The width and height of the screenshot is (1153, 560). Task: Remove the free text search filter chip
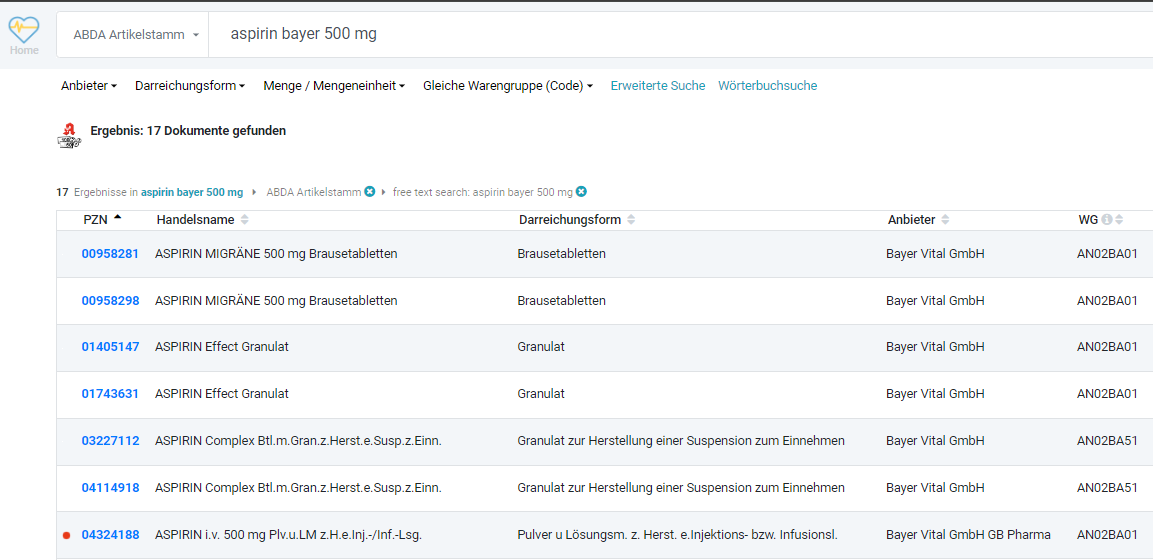(581, 192)
